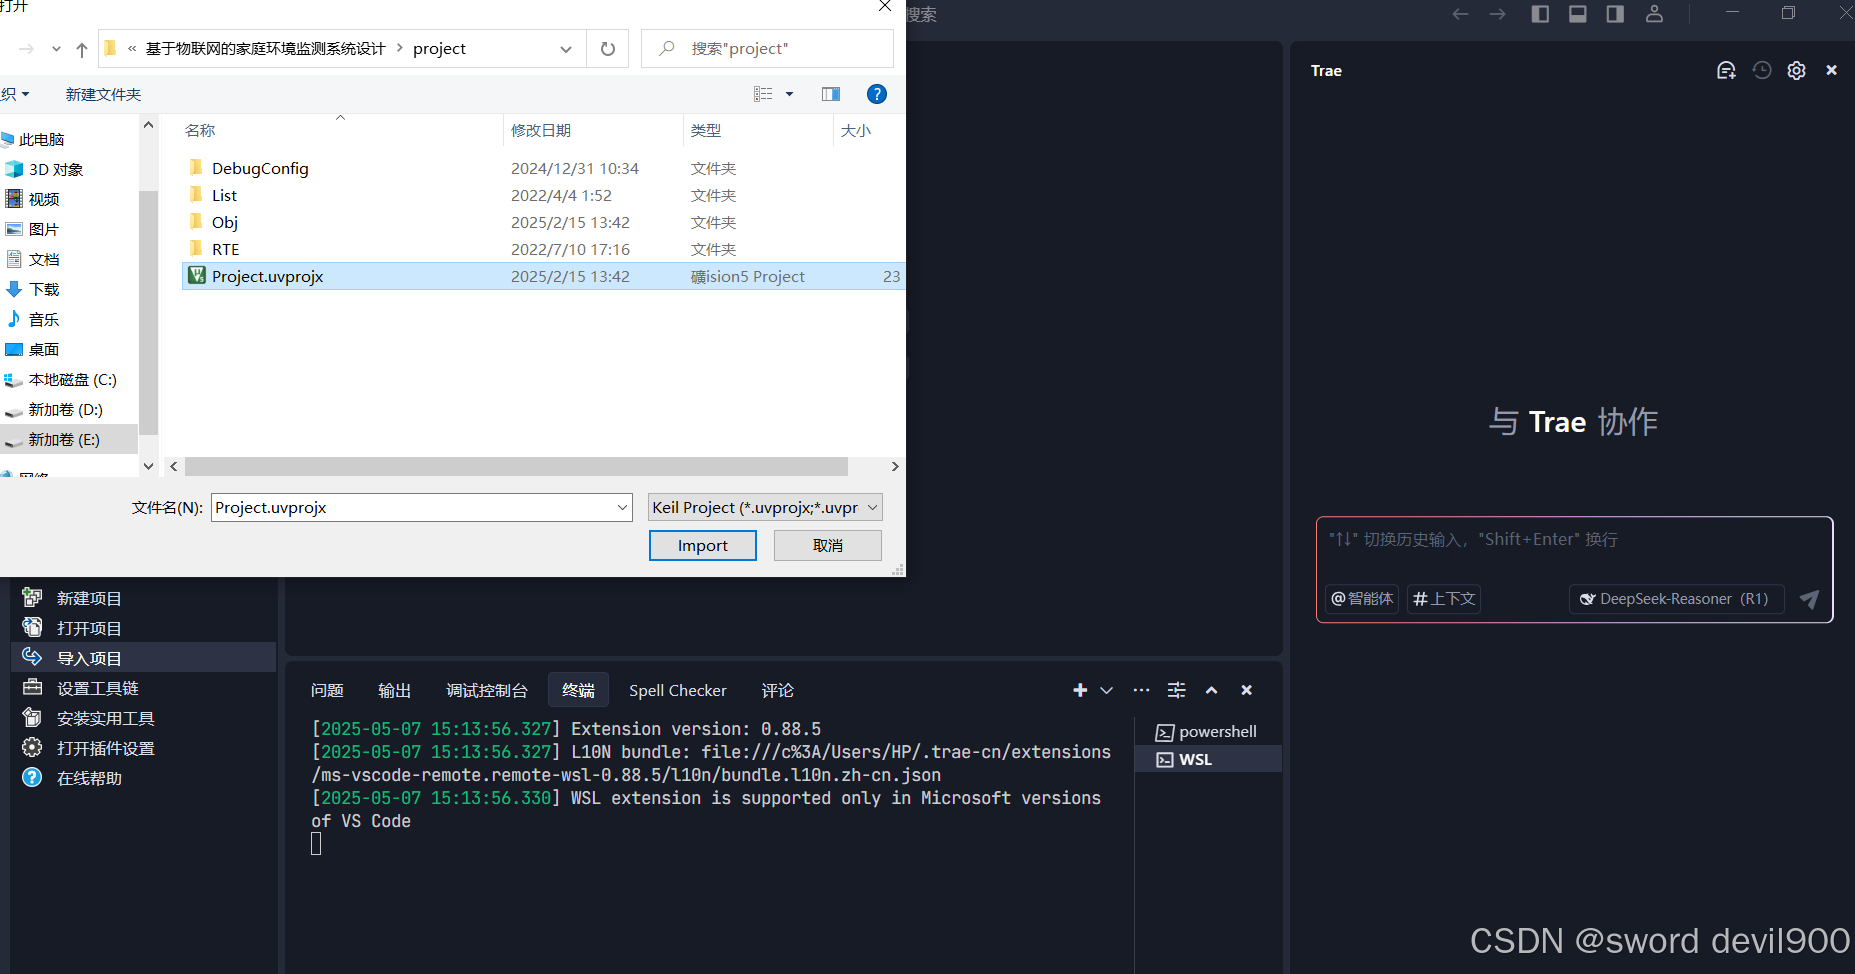Select the WSL terminal
This screenshot has width=1855, height=974.
pyautogui.click(x=1208, y=760)
